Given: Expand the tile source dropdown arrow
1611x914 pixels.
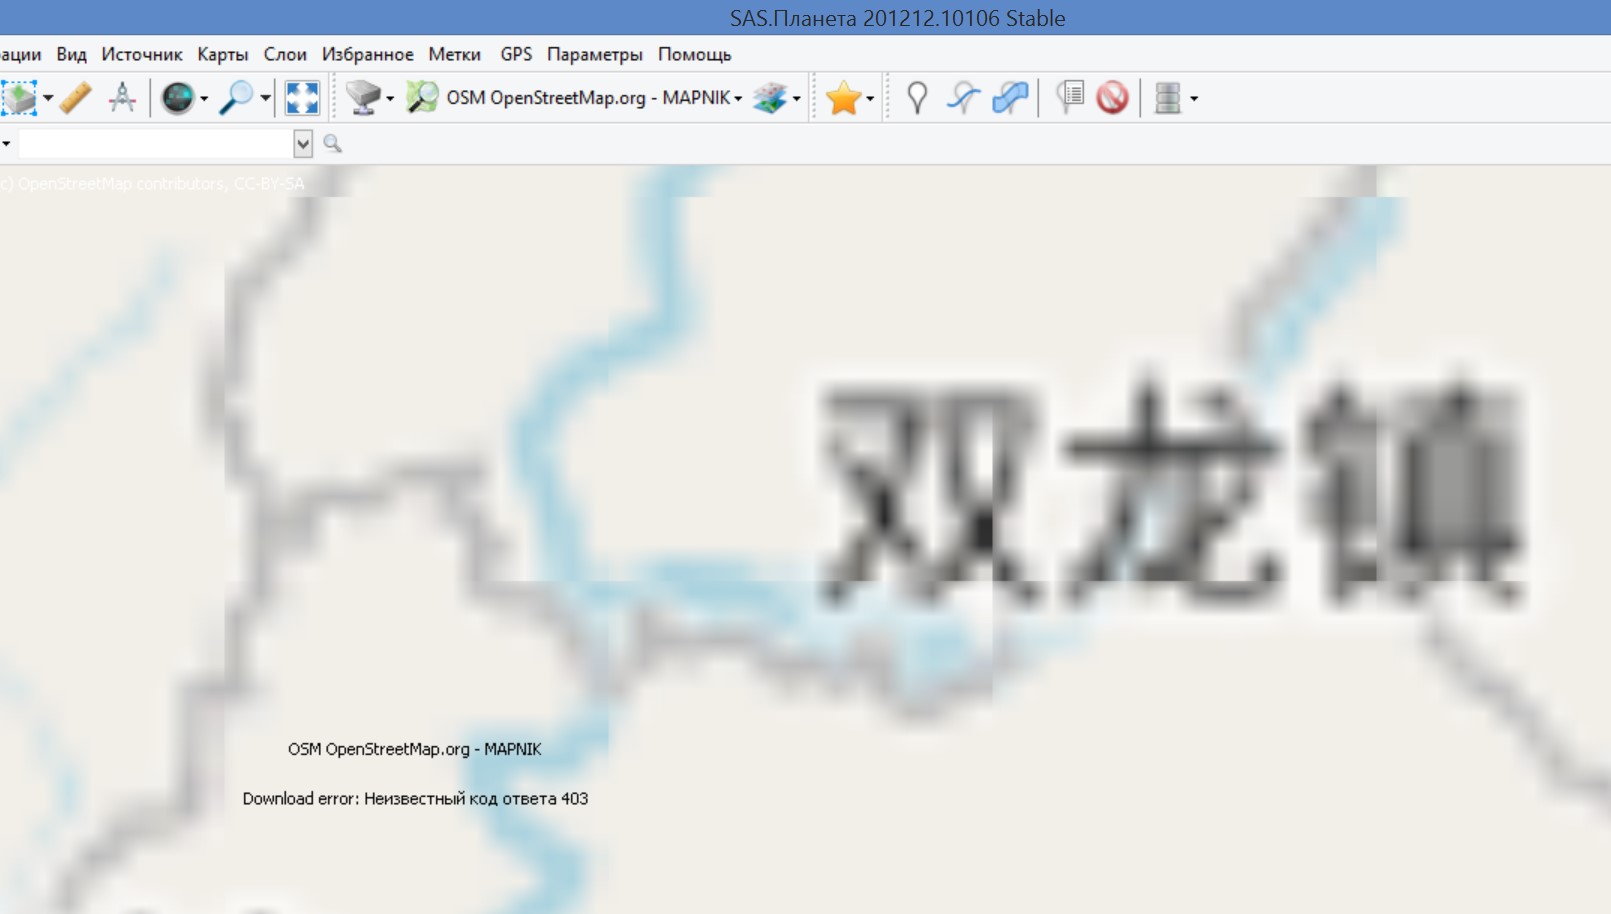Looking at the screenshot, I should (390, 99).
